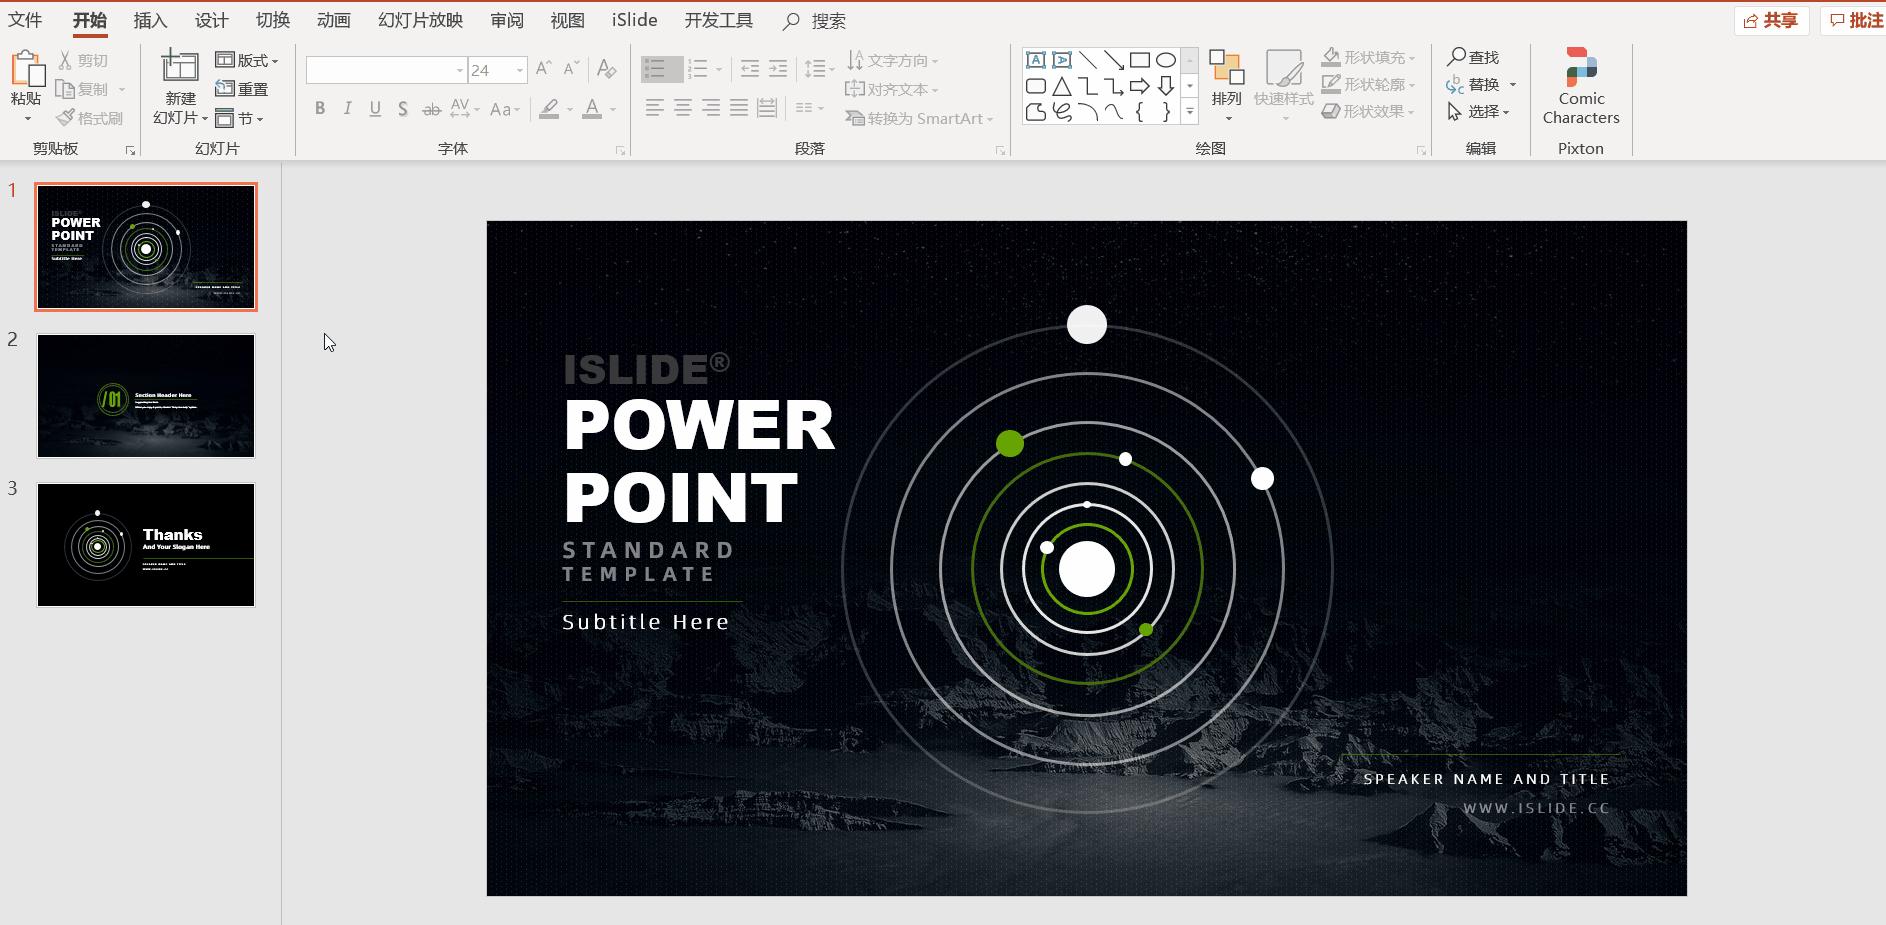Click the Find (查找) magnifier icon

coord(1457,57)
